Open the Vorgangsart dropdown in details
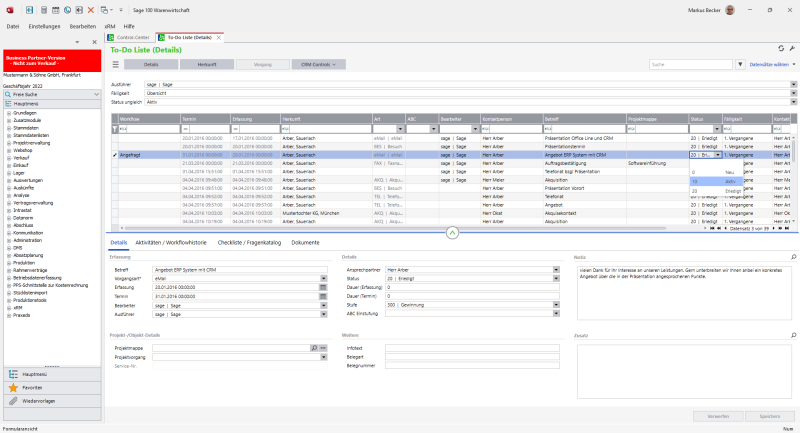The height and width of the screenshot is (433, 800). click(x=323, y=278)
